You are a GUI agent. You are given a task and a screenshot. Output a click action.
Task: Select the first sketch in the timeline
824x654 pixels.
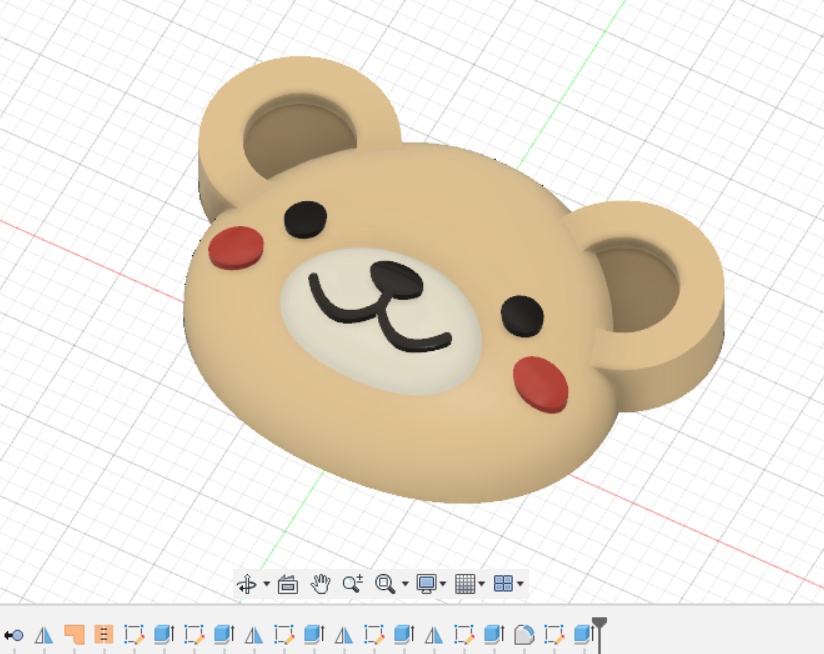pyautogui.click(x=134, y=635)
